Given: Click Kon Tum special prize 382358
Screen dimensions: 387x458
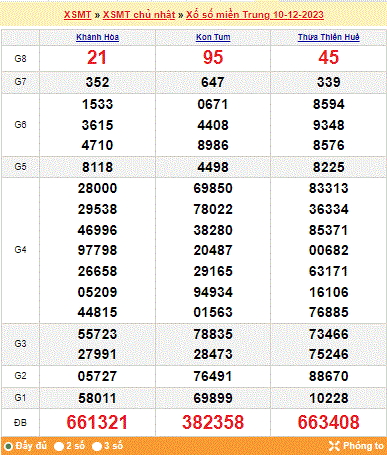Looking at the screenshot, I should tap(213, 422).
